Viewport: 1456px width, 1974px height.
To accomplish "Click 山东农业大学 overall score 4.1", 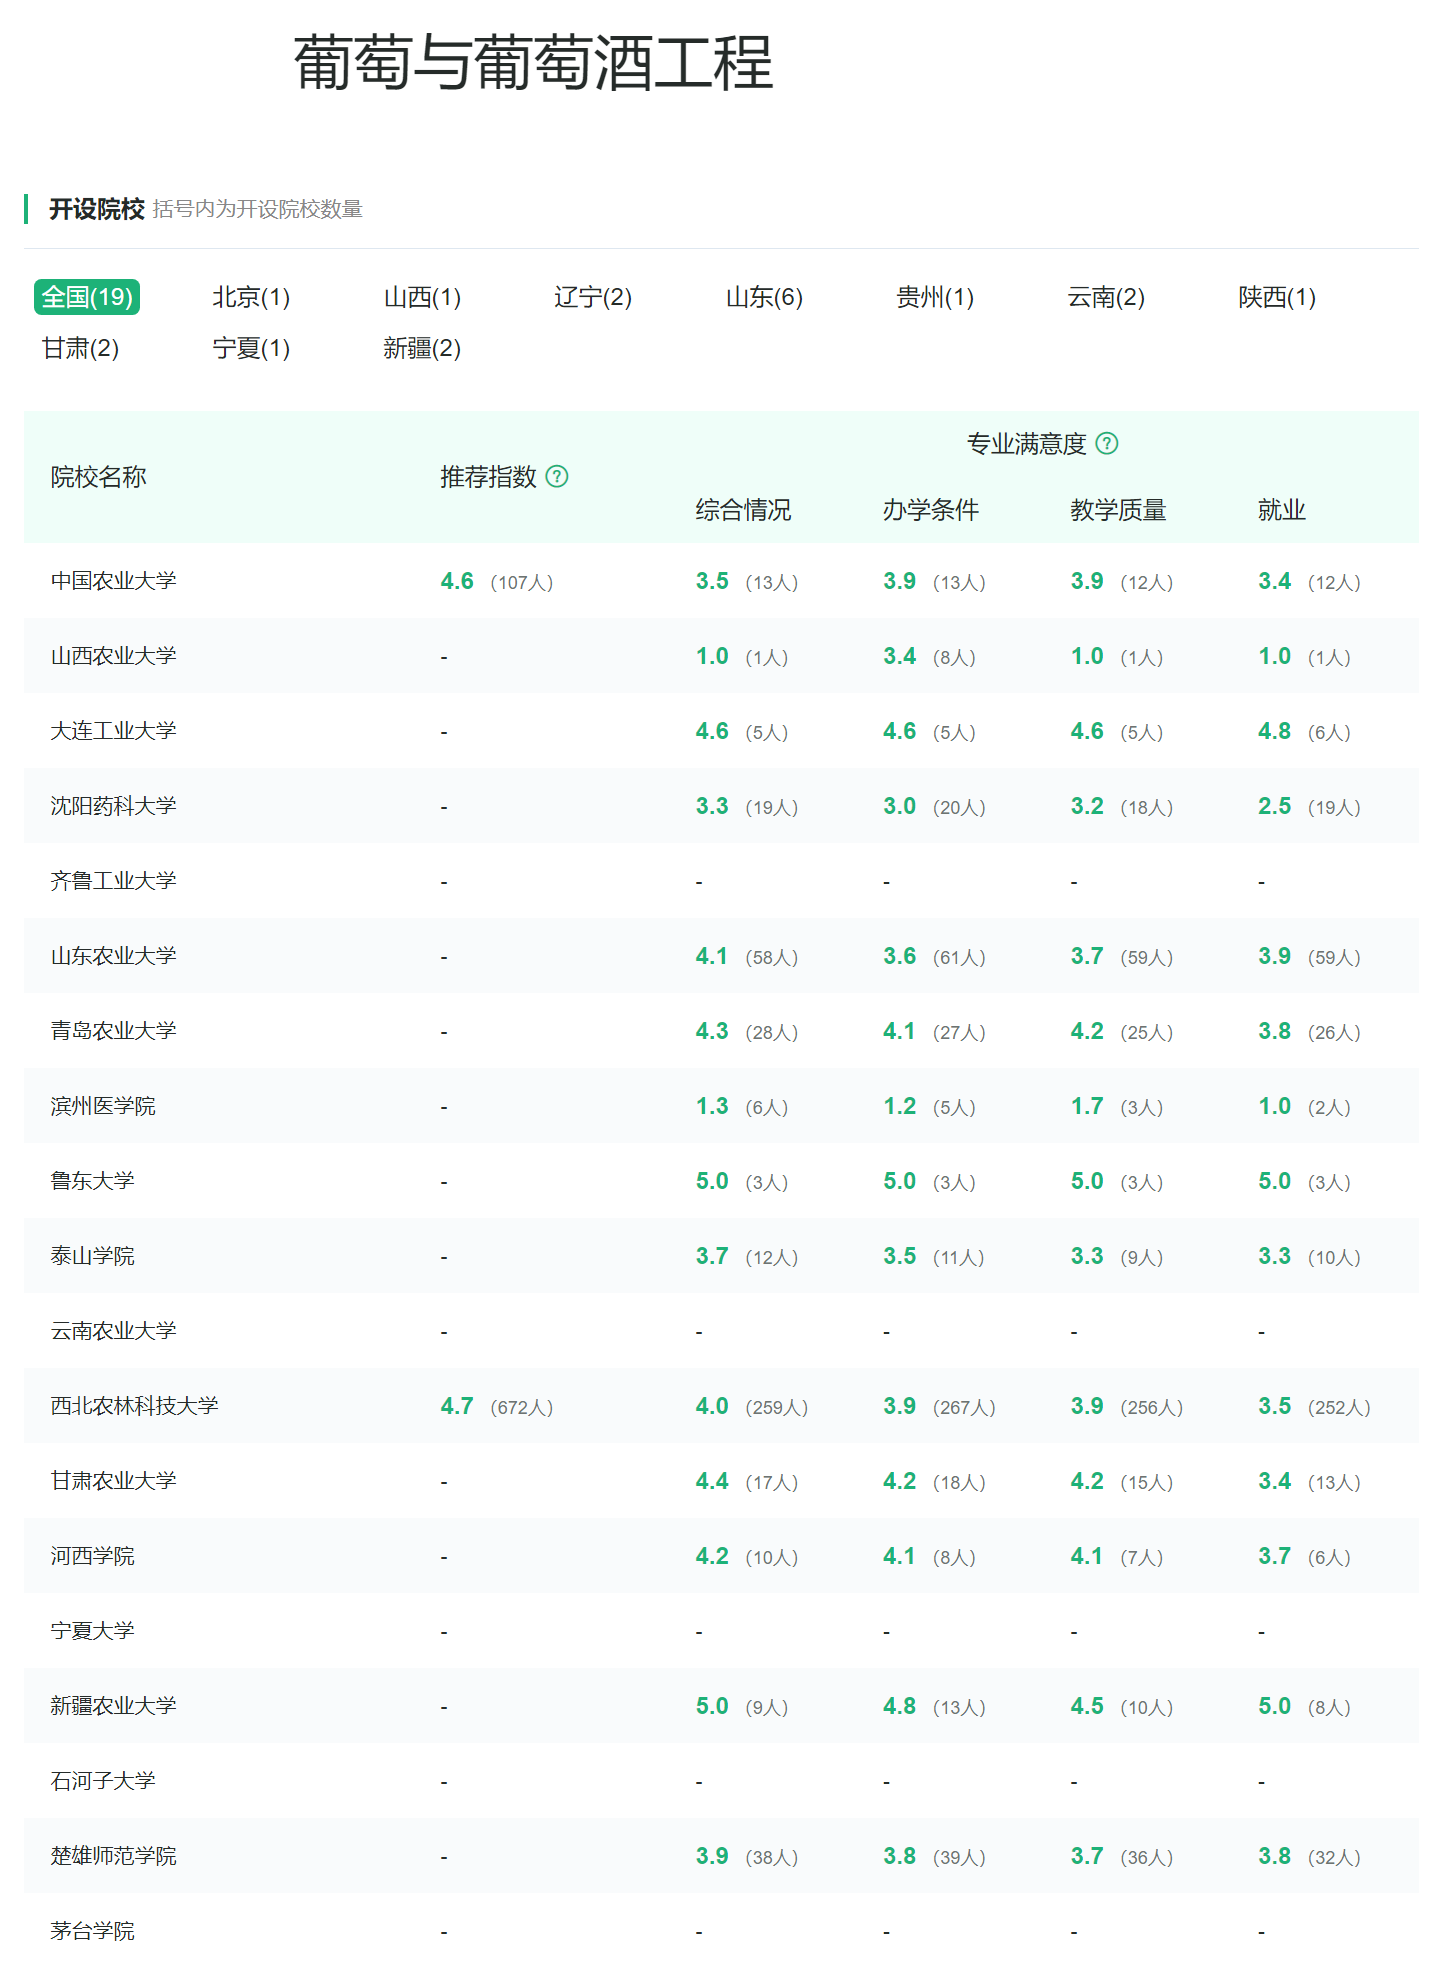I will click(712, 956).
